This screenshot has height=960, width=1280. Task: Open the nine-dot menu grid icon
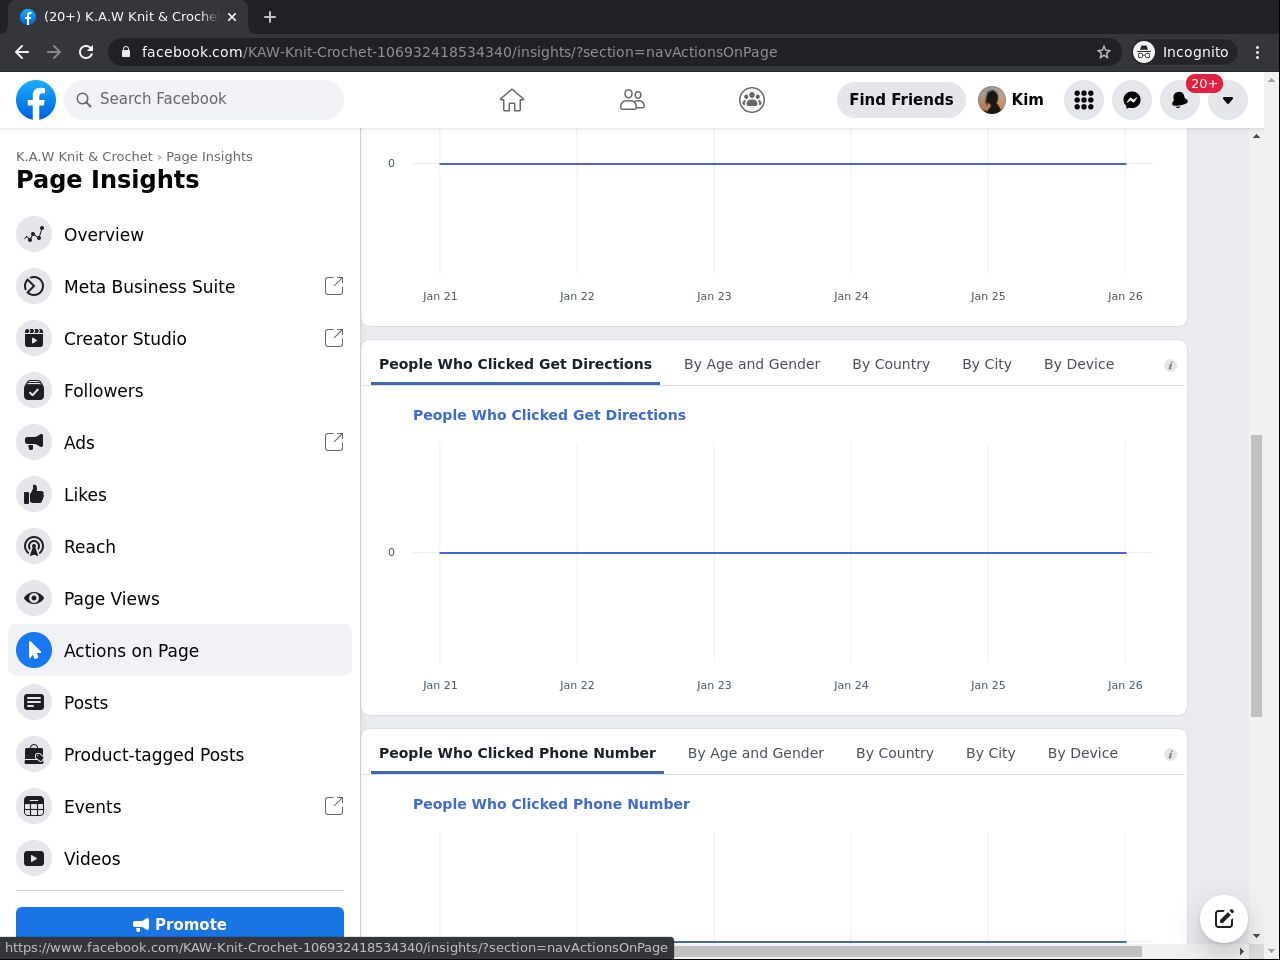1084,100
